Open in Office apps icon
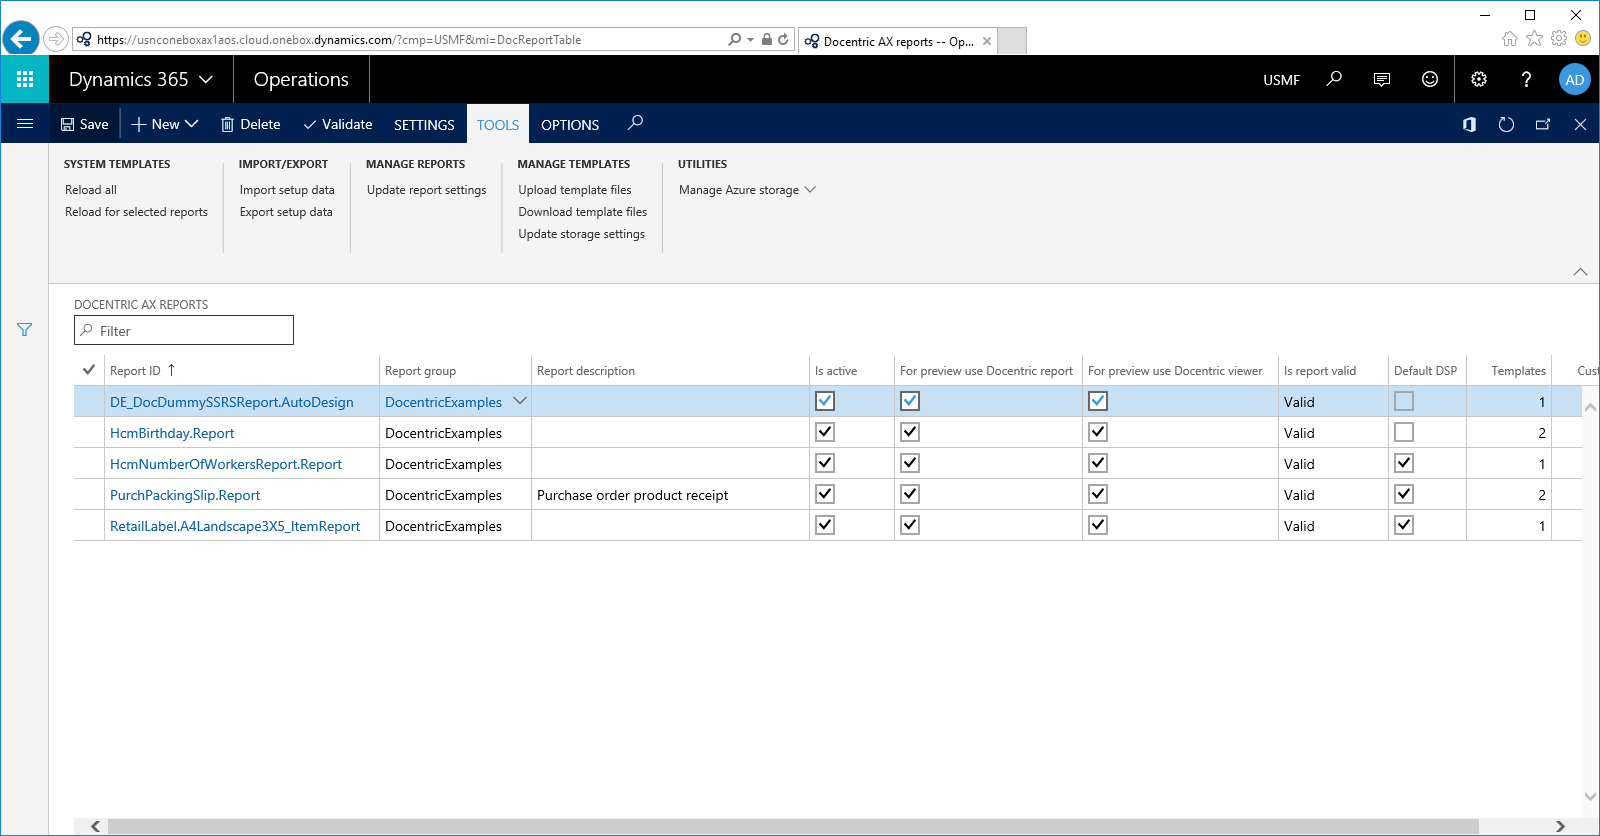Image resolution: width=1600 pixels, height=836 pixels. (1469, 124)
